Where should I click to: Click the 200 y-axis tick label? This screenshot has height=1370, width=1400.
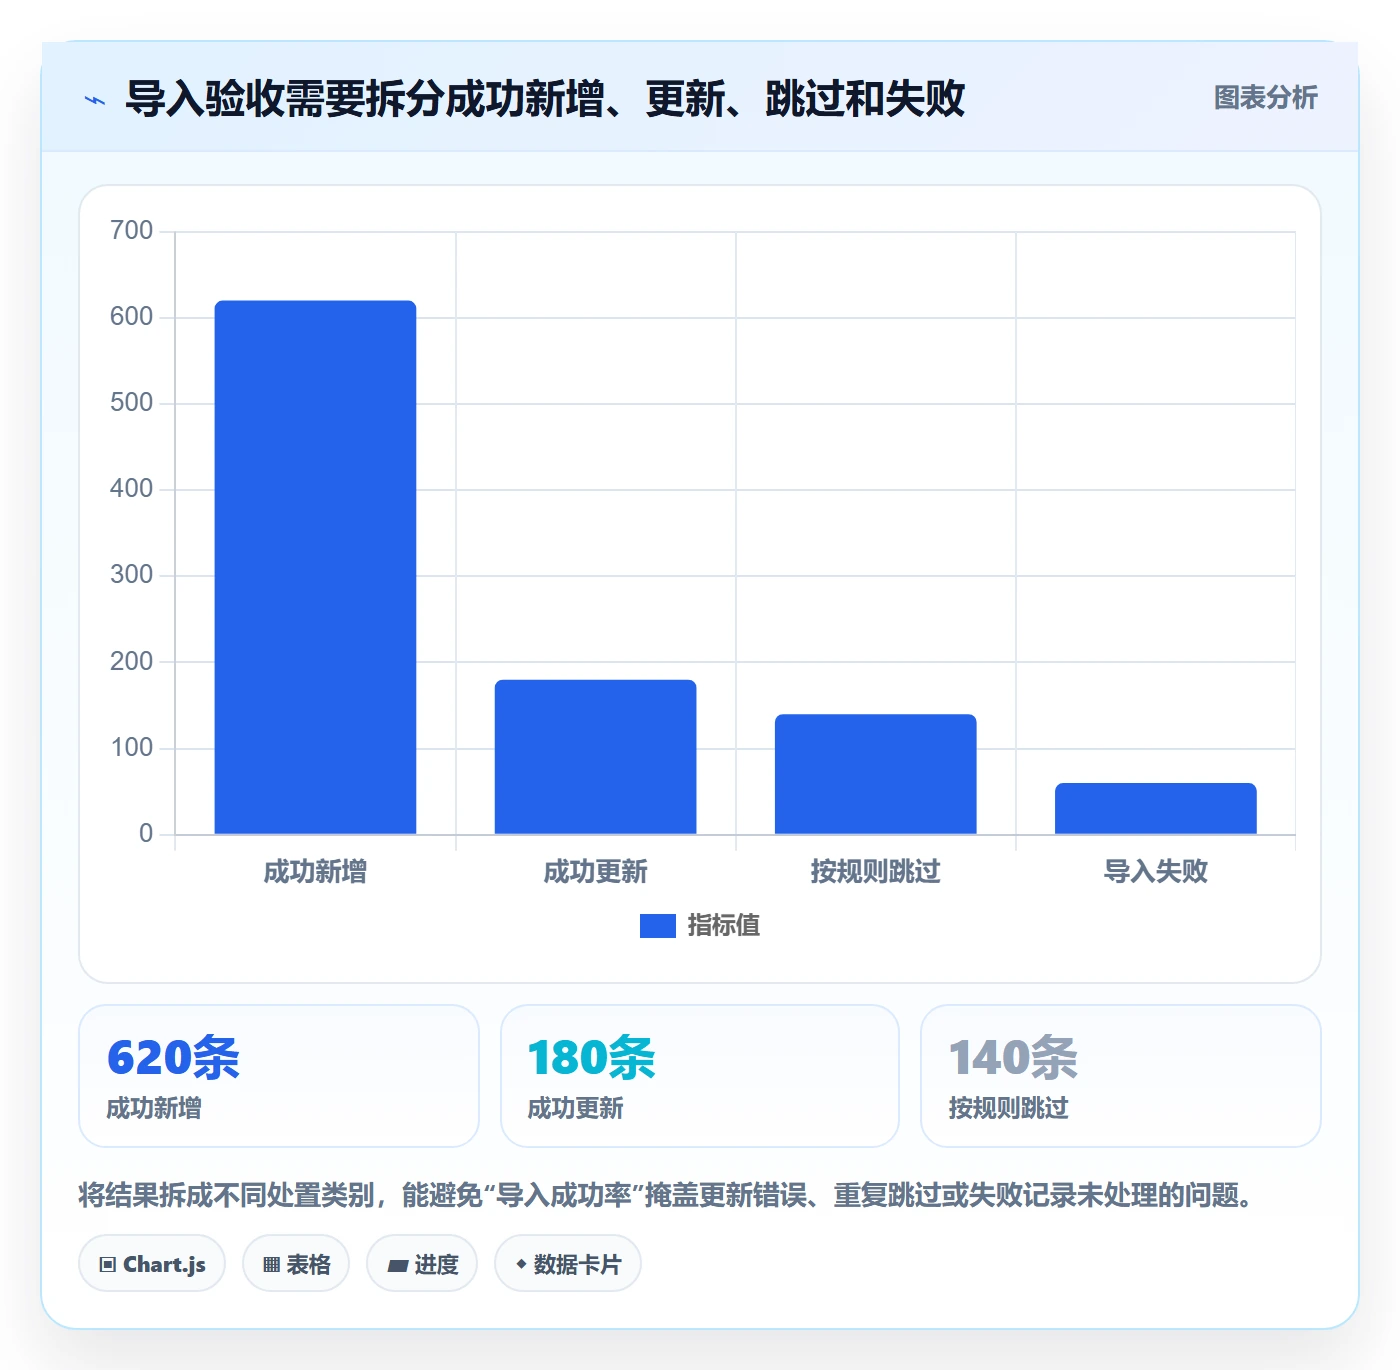tap(131, 662)
